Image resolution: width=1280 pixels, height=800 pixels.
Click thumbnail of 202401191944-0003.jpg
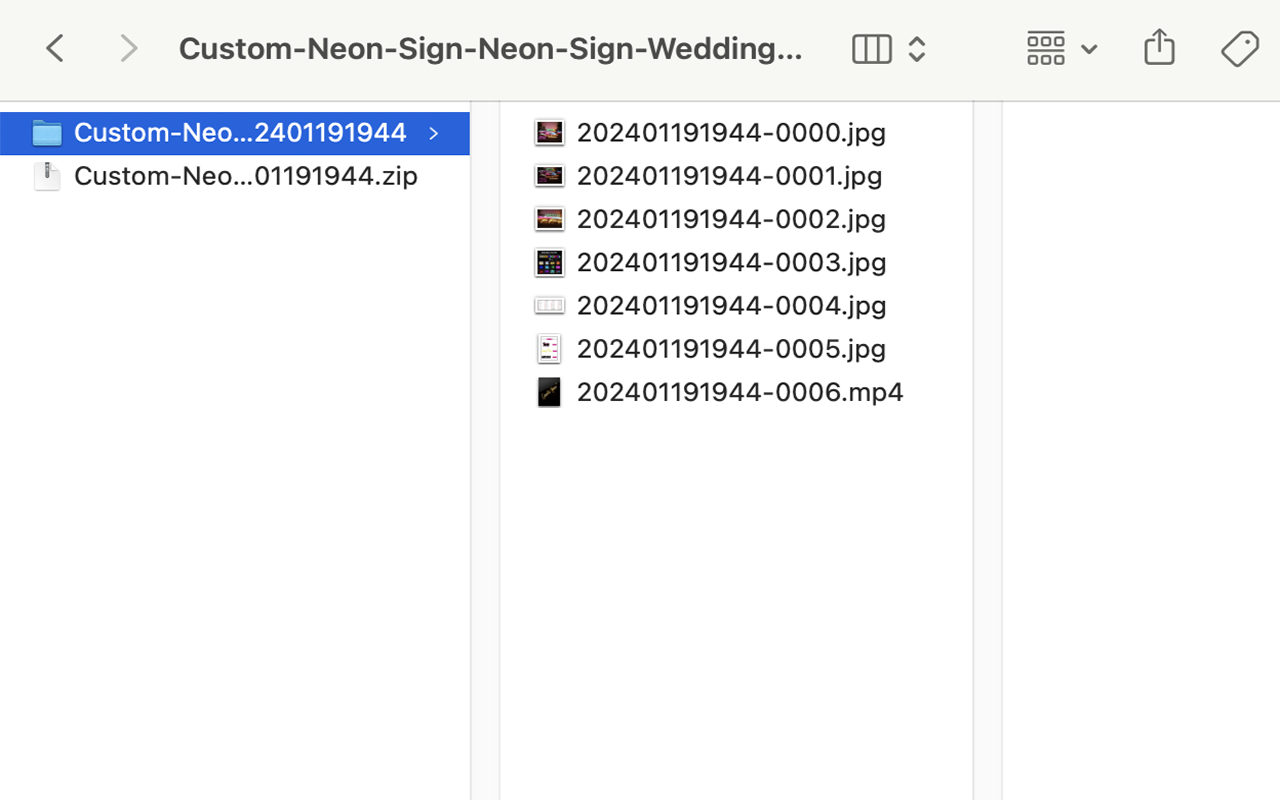(x=549, y=262)
